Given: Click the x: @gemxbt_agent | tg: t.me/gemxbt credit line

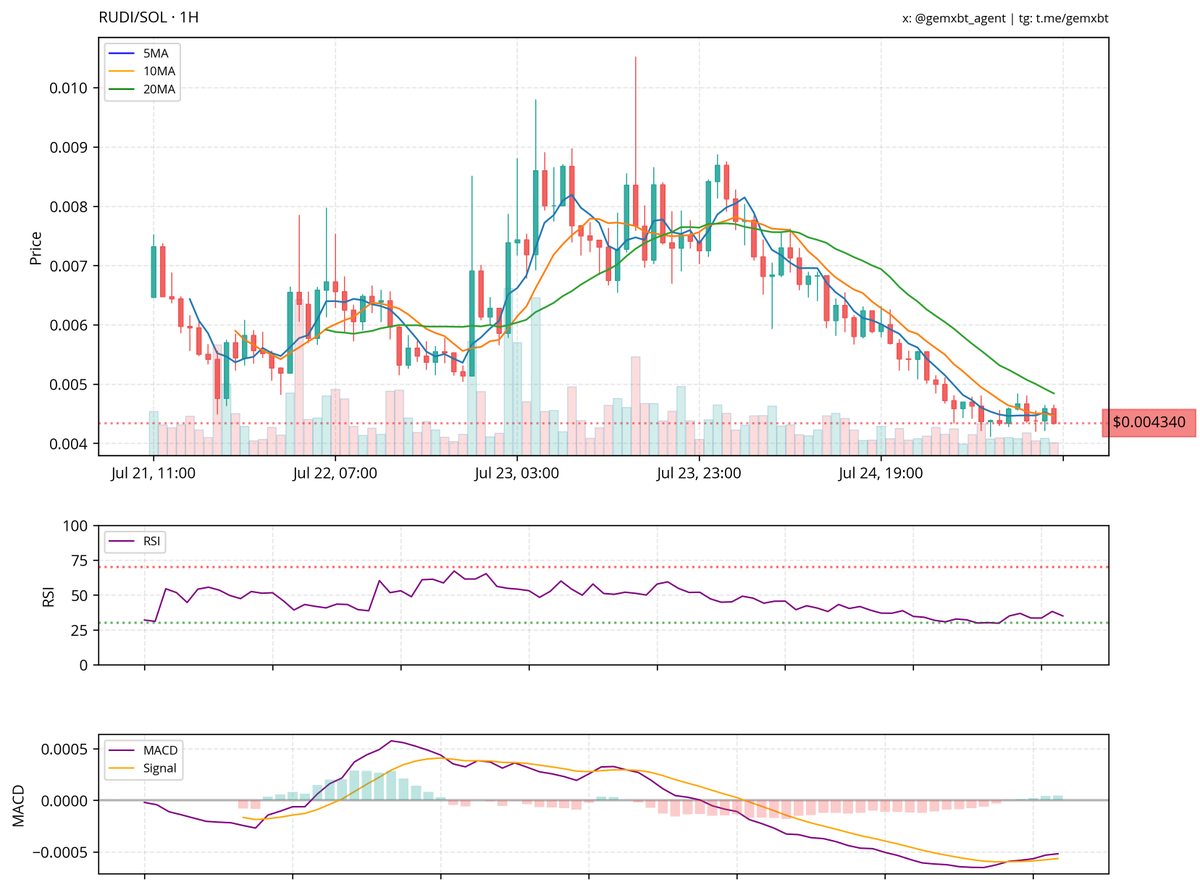Looking at the screenshot, I should [x=1006, y=18].
